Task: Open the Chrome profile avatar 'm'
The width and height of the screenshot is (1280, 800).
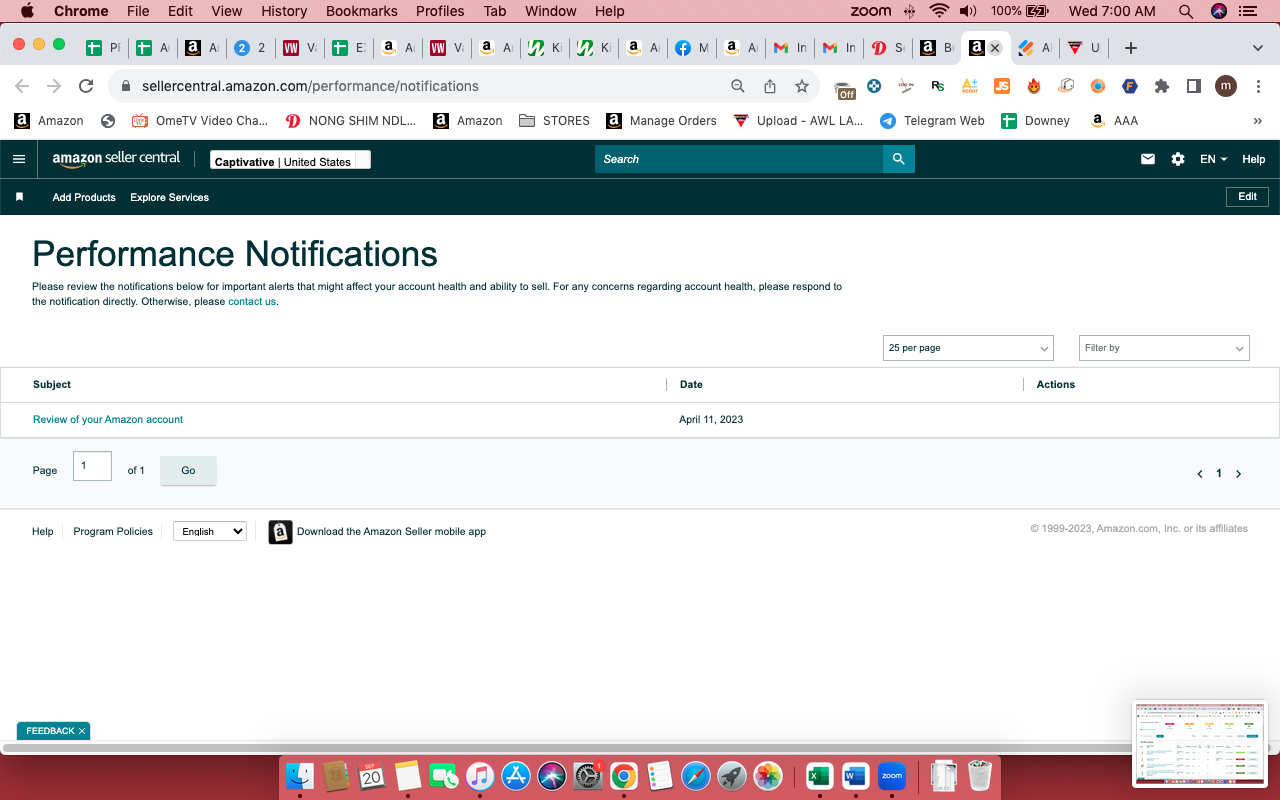Action: tap(1226, 86)
